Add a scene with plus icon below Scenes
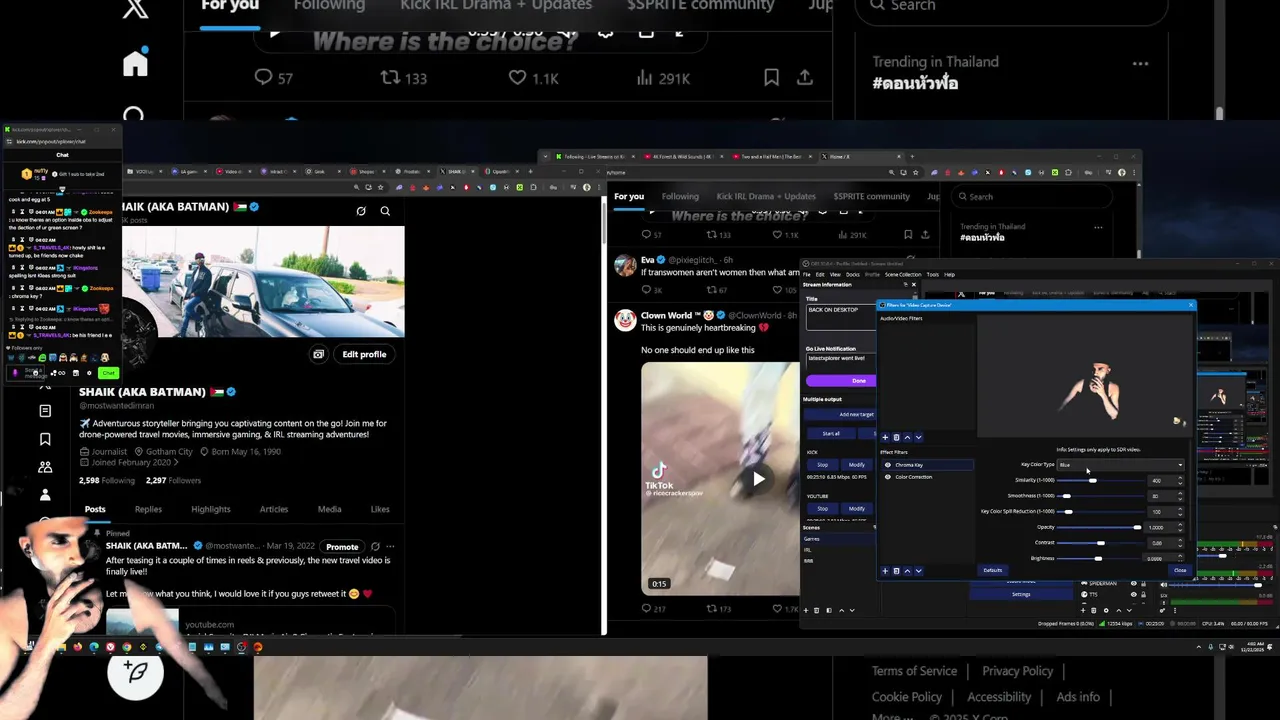 tap(806, 610)
